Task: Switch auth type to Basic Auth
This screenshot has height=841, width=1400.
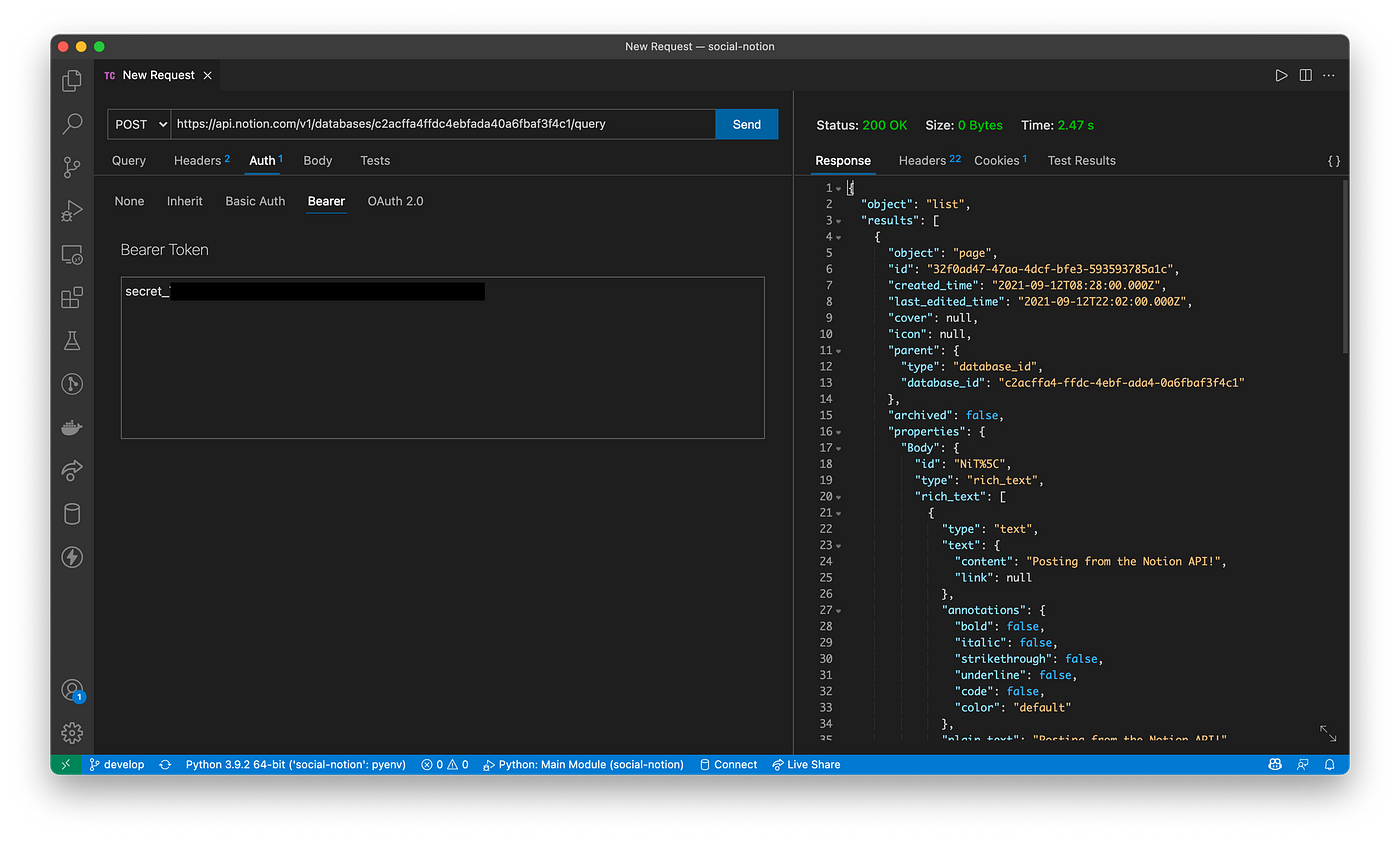Action: [255, 201]
